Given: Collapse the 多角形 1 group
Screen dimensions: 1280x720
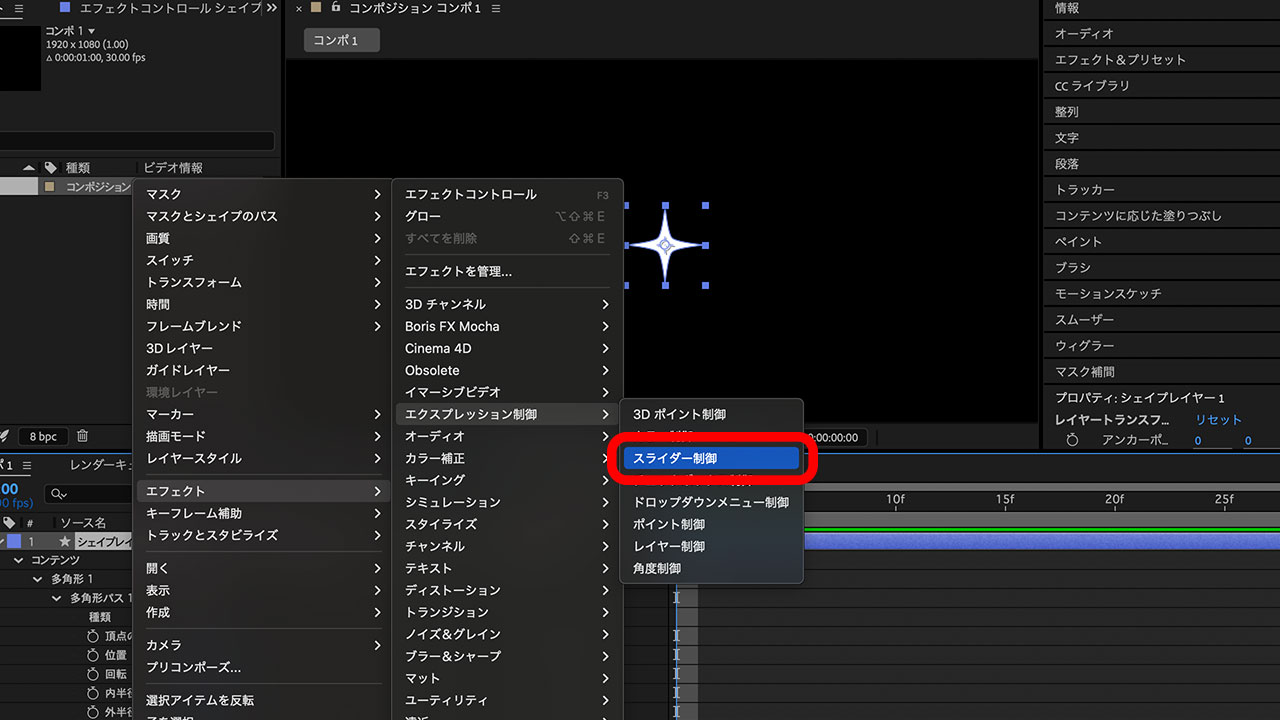Looking at the screenshot, I should click(x=38, y=579).
